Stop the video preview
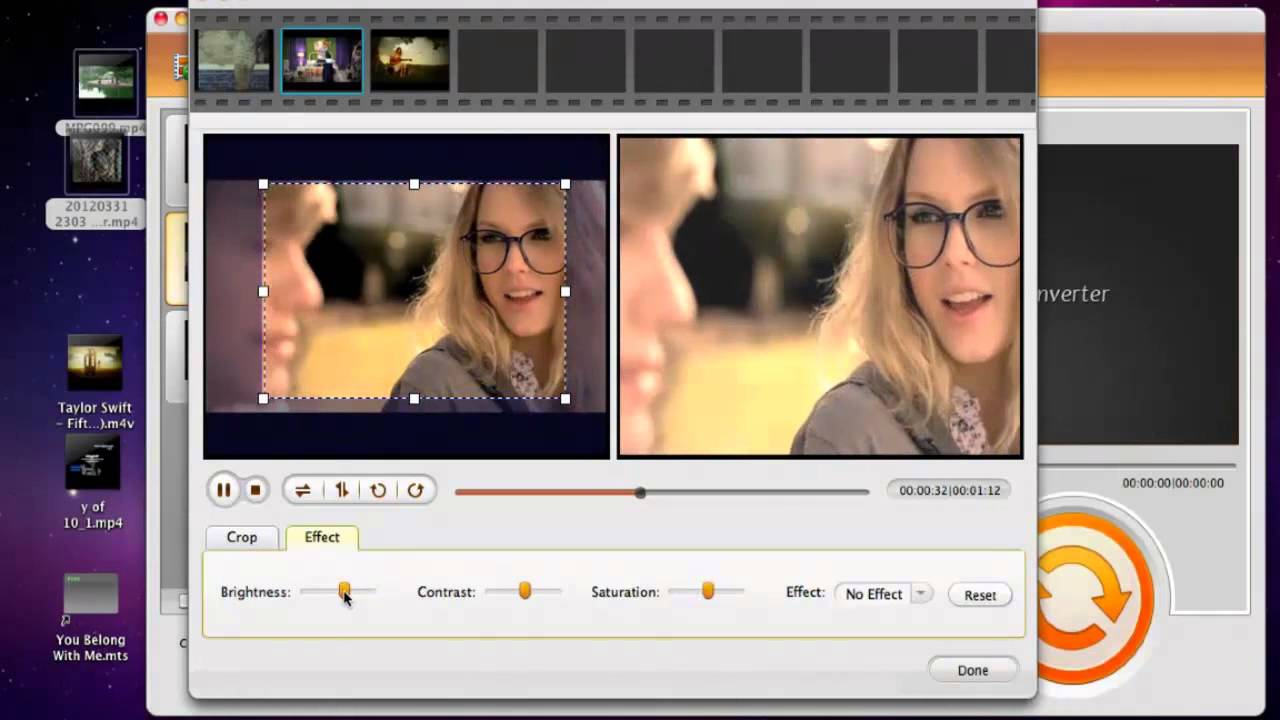 255,490
